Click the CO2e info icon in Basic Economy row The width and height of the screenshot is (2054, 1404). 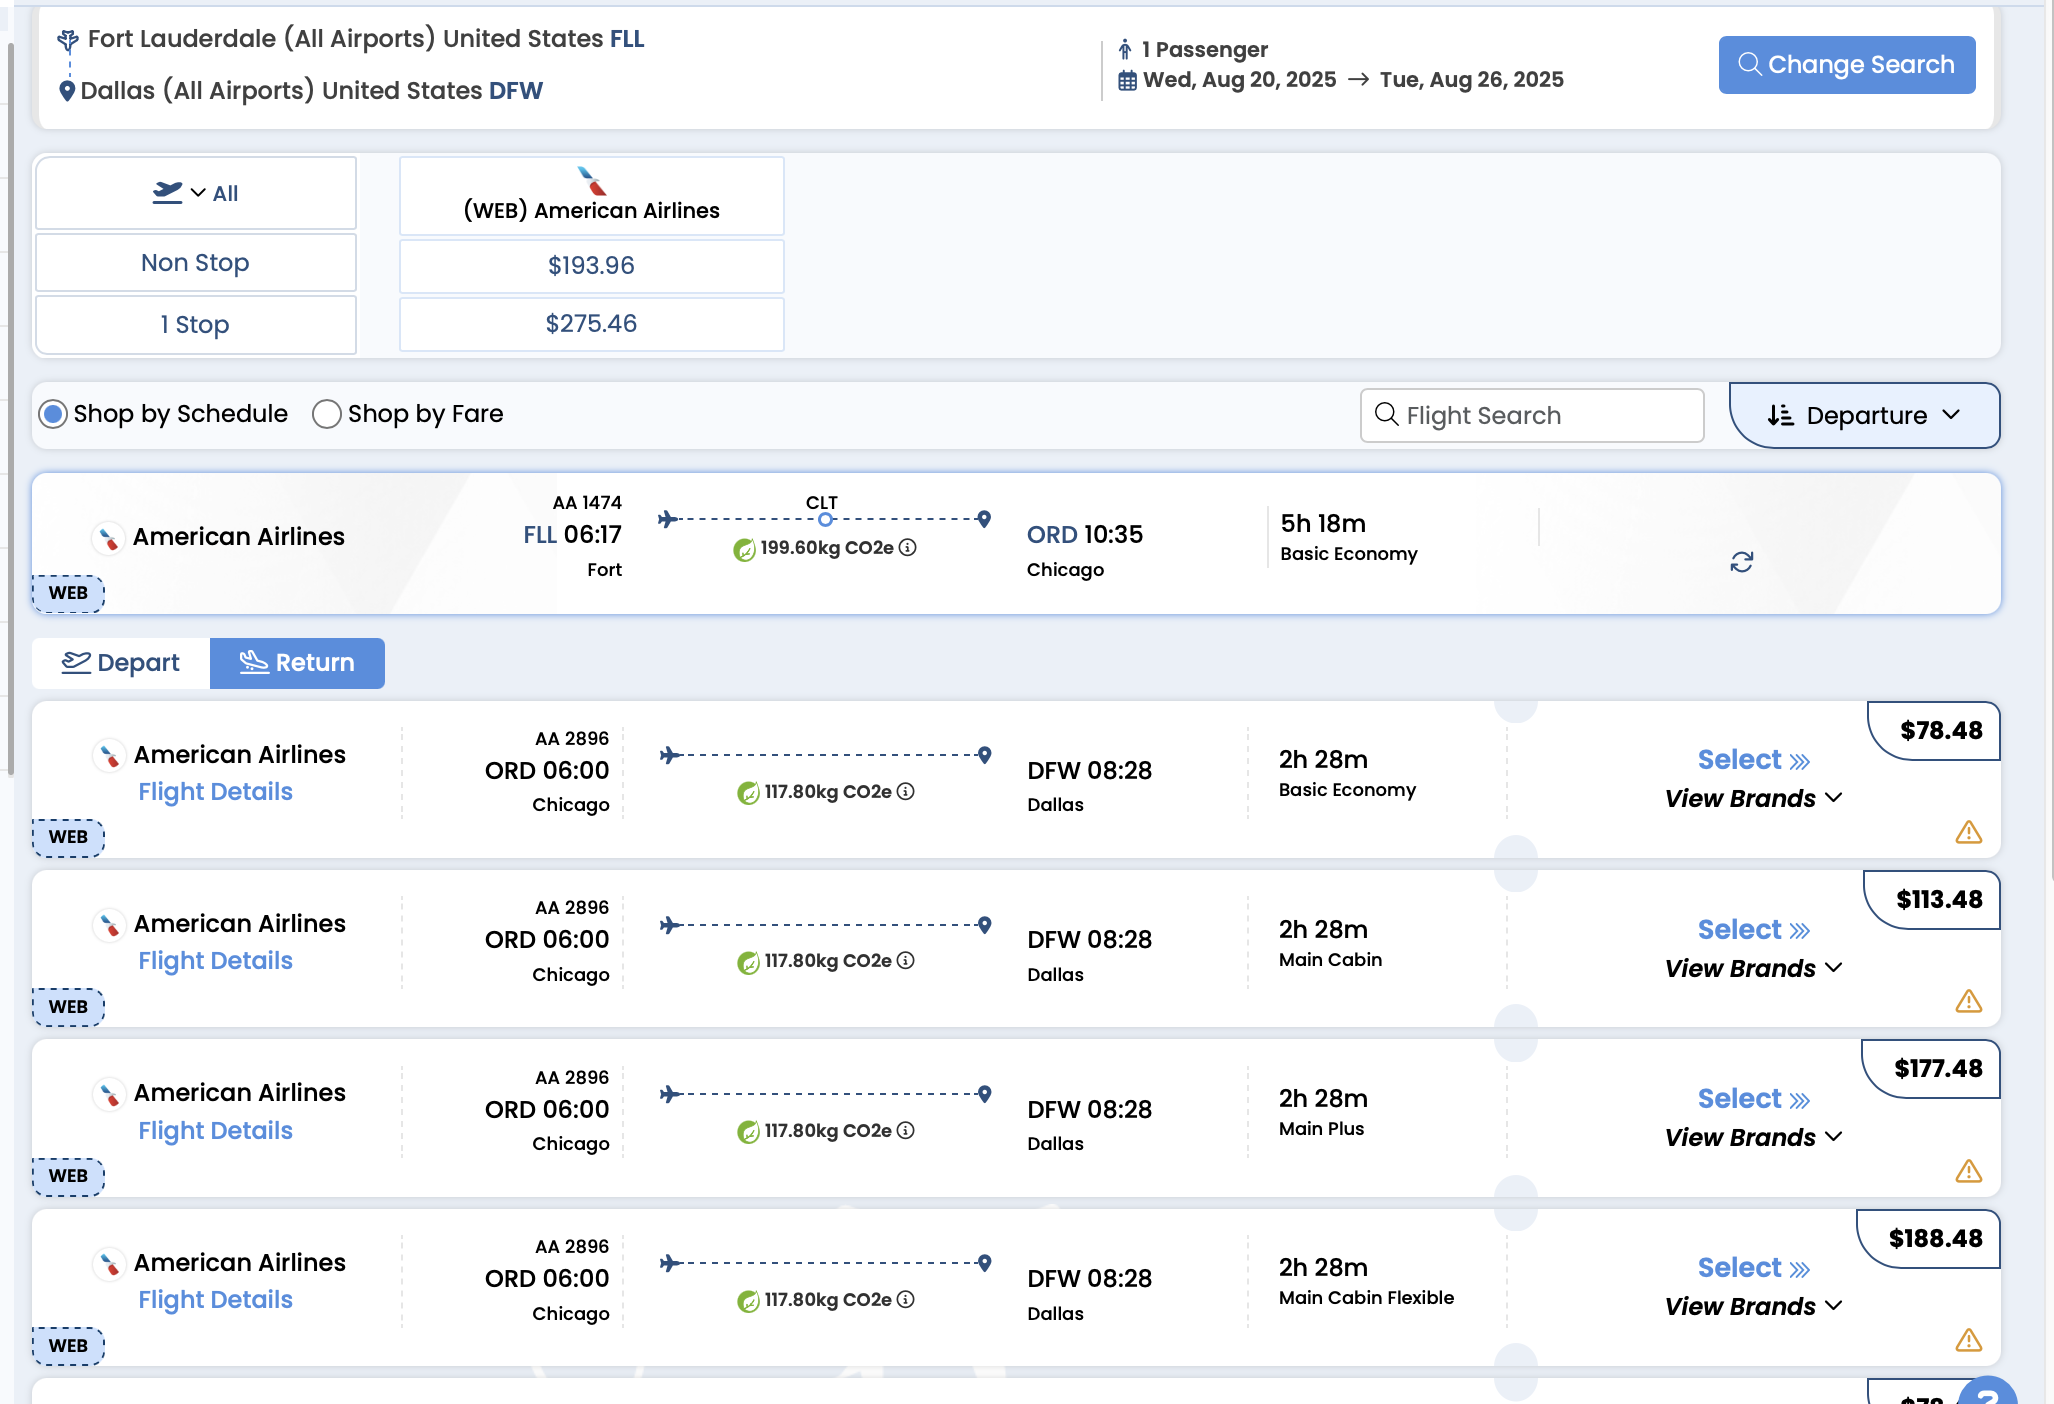click(x=905, y=791)
